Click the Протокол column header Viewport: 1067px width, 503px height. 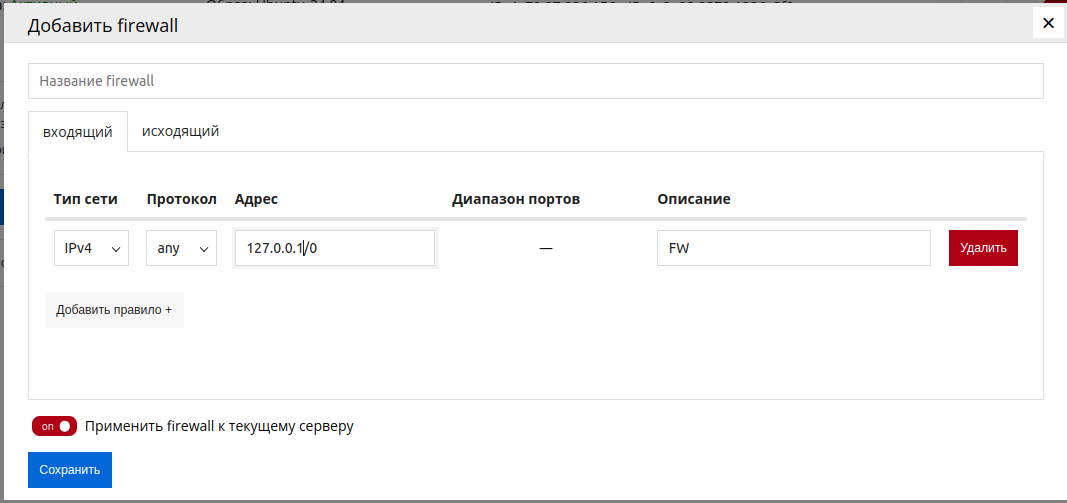[182, 199]
